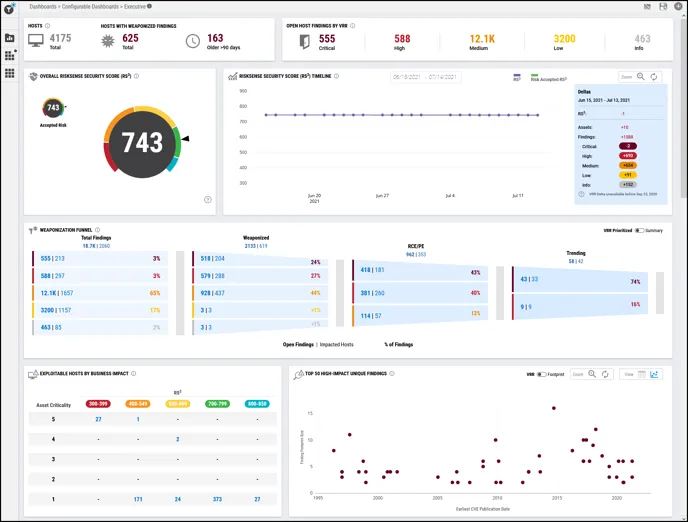Toggle VRR Prioritized / Summary switch

point(639,230)
